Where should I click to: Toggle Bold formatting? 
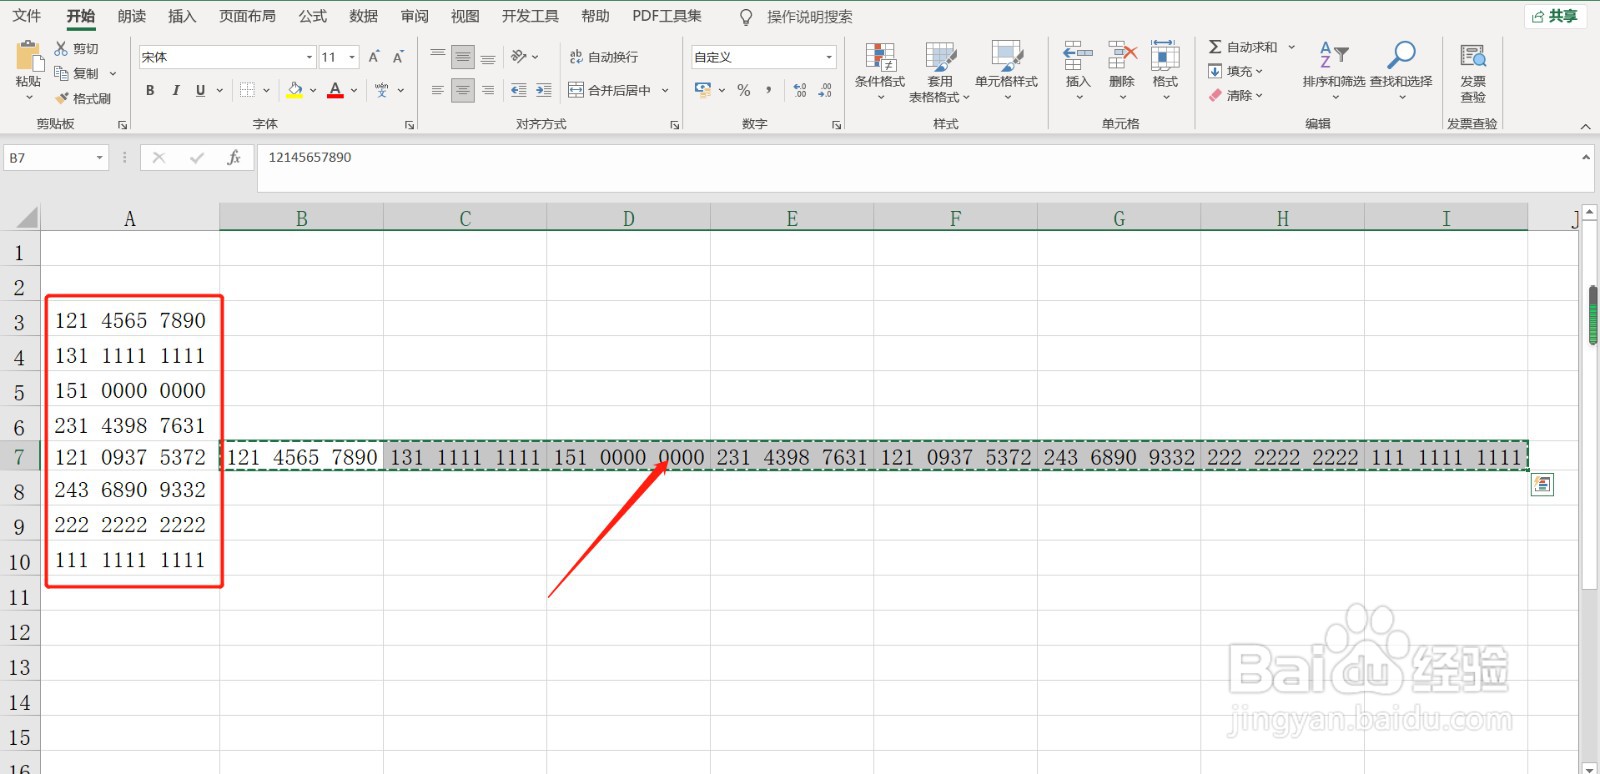click(x=150, y=90)
